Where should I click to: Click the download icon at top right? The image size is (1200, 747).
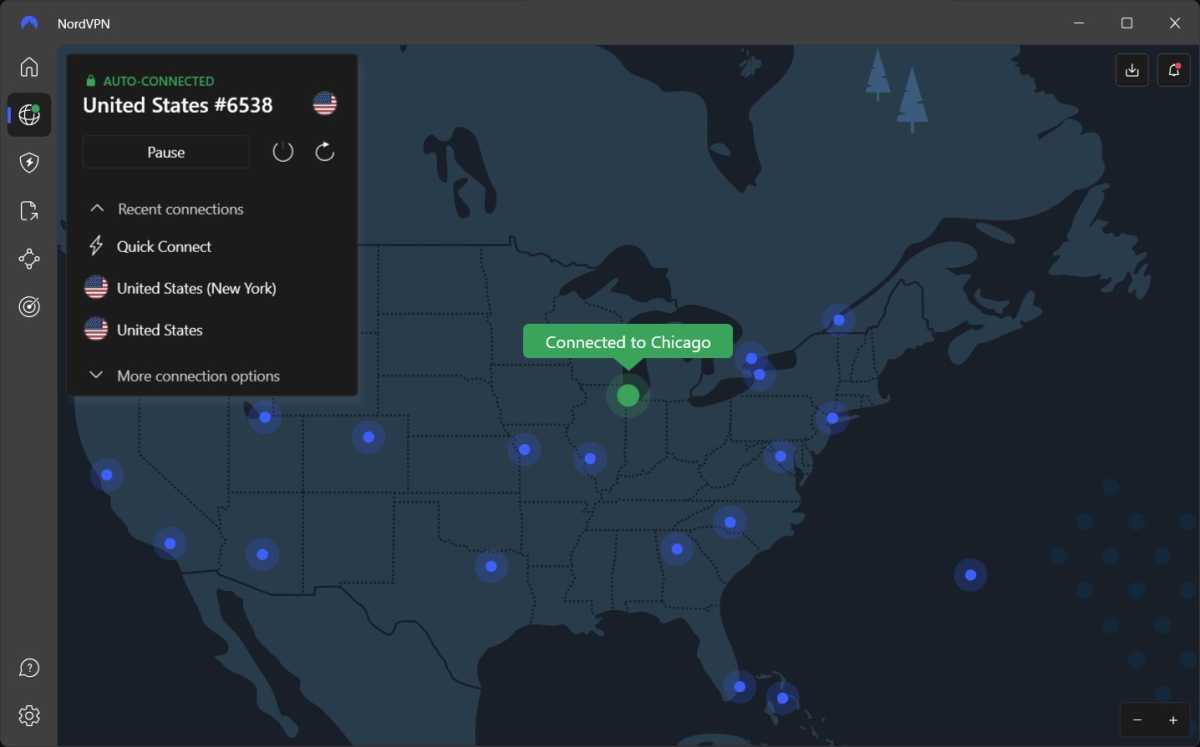tap(1132, 70)
